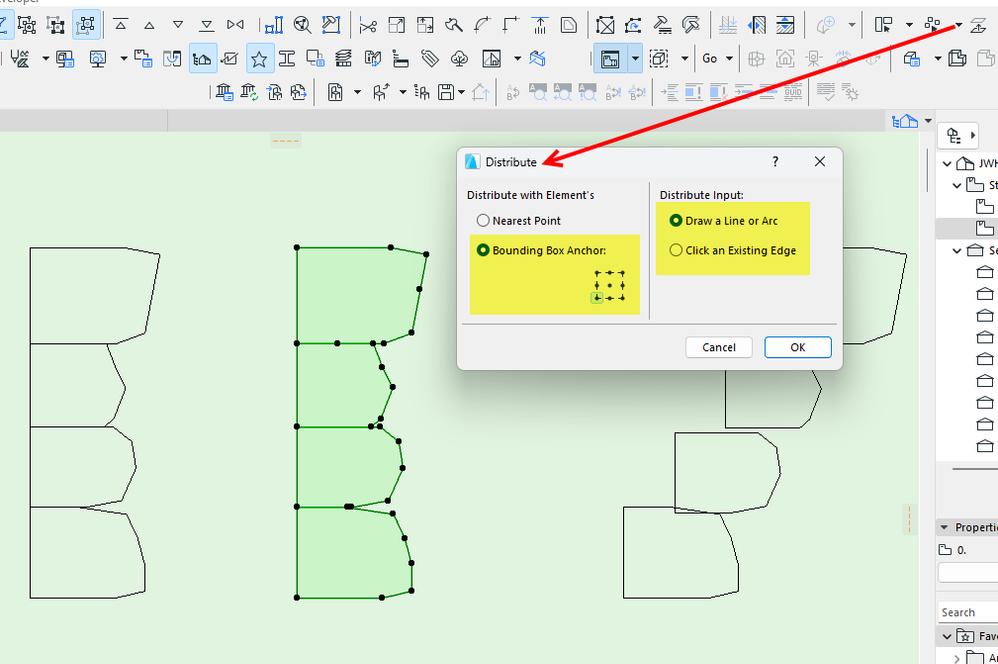Collapse the Sections tree node
The width and height of the screenshot is (998, 664).
click(x=957, y=251)
